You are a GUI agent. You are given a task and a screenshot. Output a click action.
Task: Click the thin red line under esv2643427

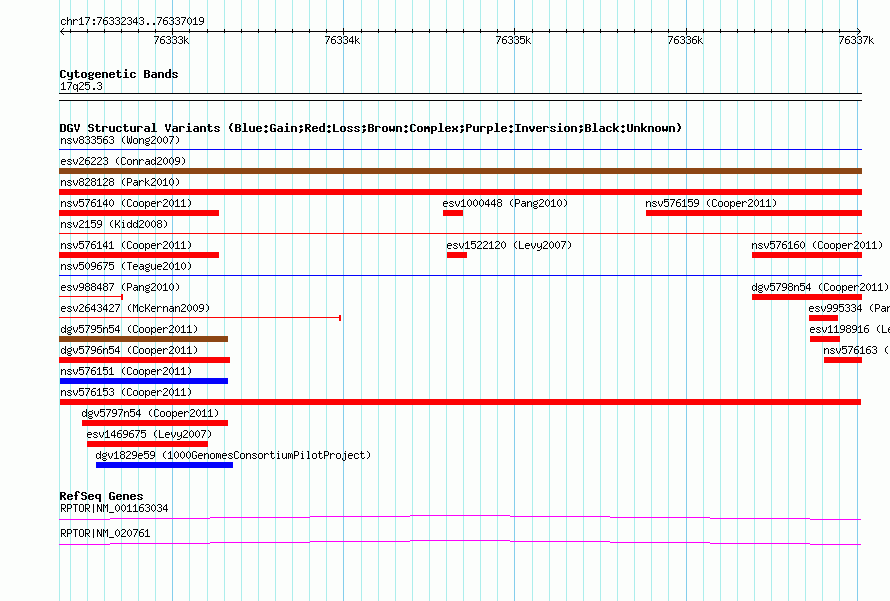[200, 318]
